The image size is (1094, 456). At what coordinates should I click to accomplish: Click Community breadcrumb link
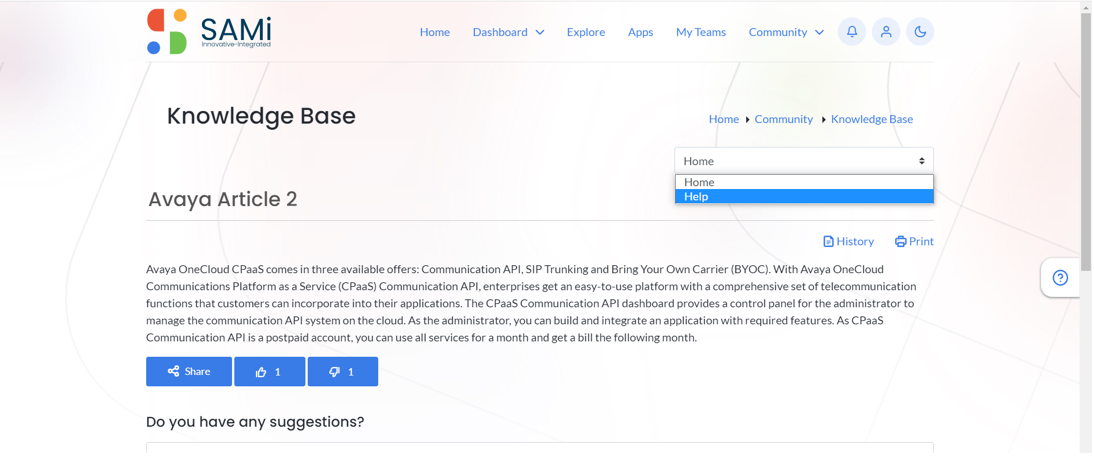point(784,119)
